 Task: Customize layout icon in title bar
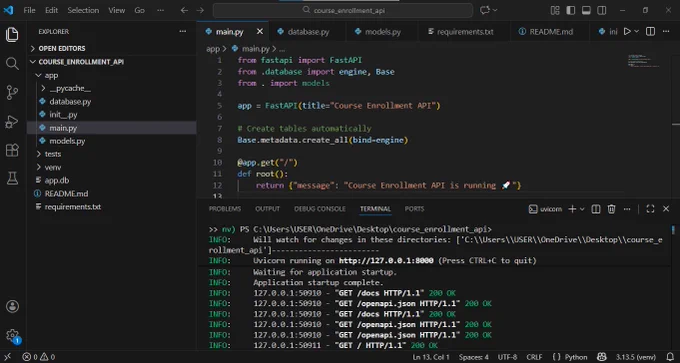tap(555, 10)
